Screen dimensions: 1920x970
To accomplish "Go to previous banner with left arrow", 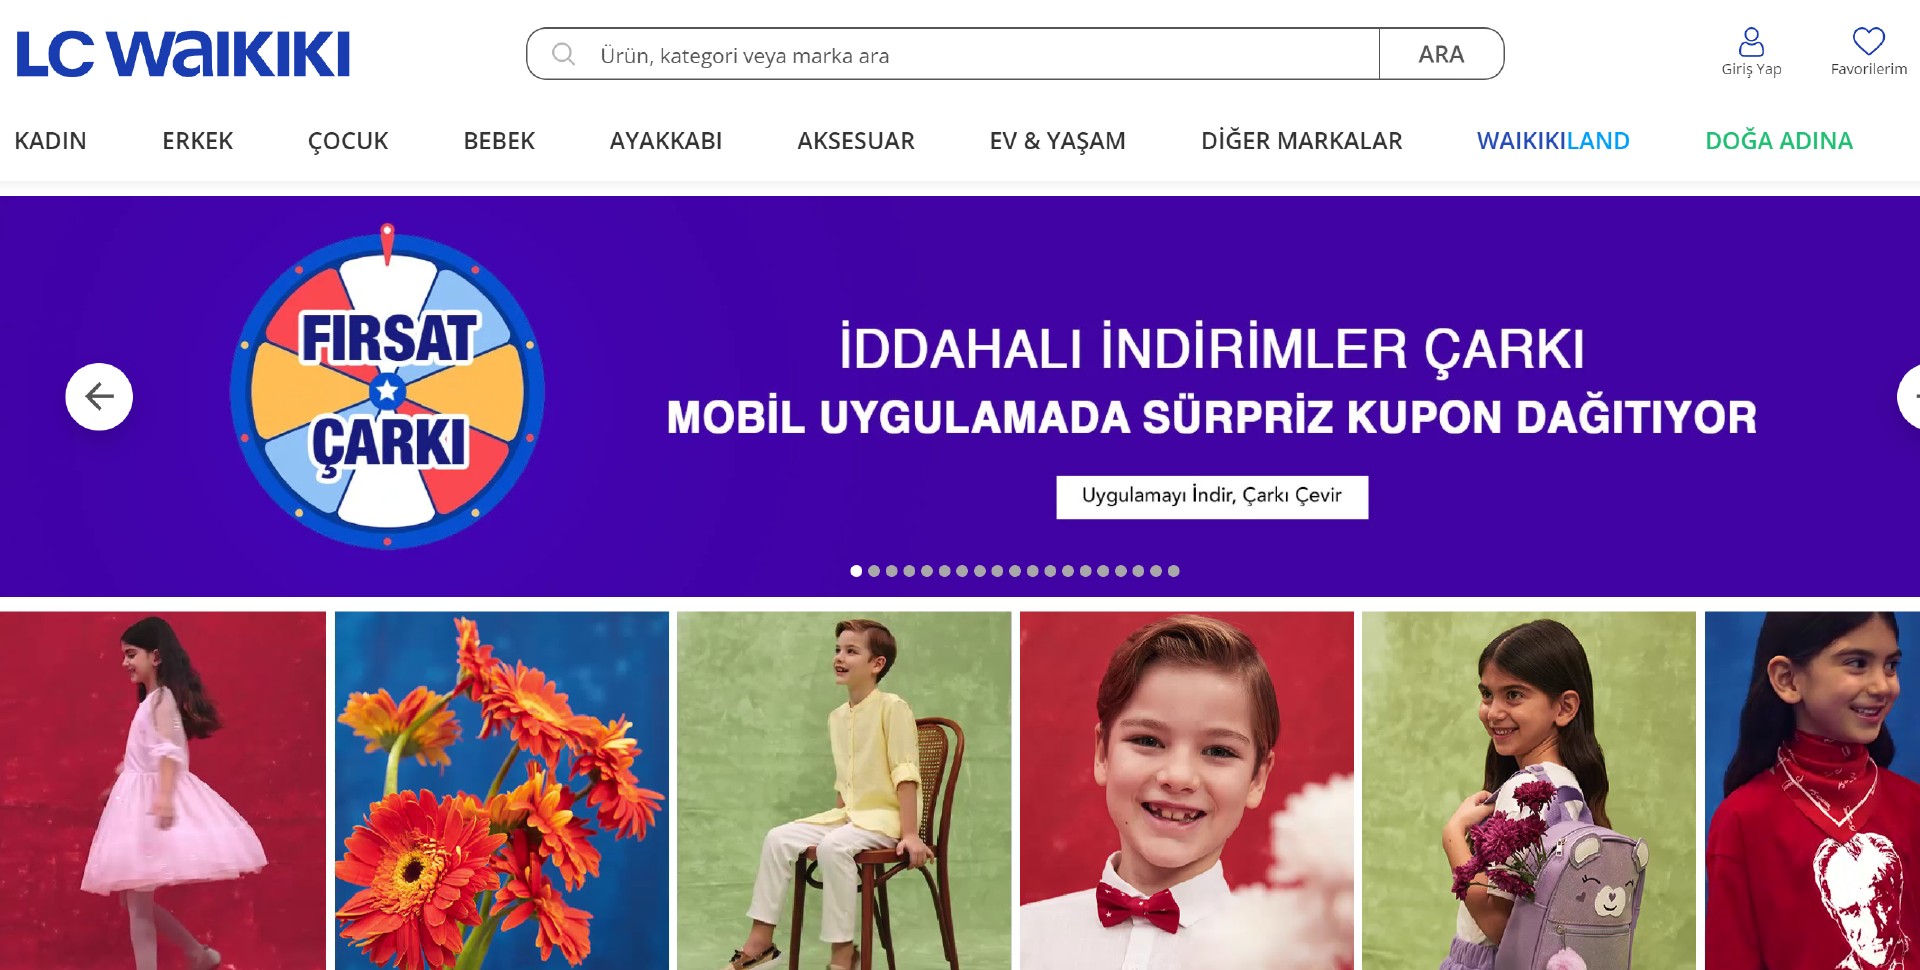I will point(99,397).
